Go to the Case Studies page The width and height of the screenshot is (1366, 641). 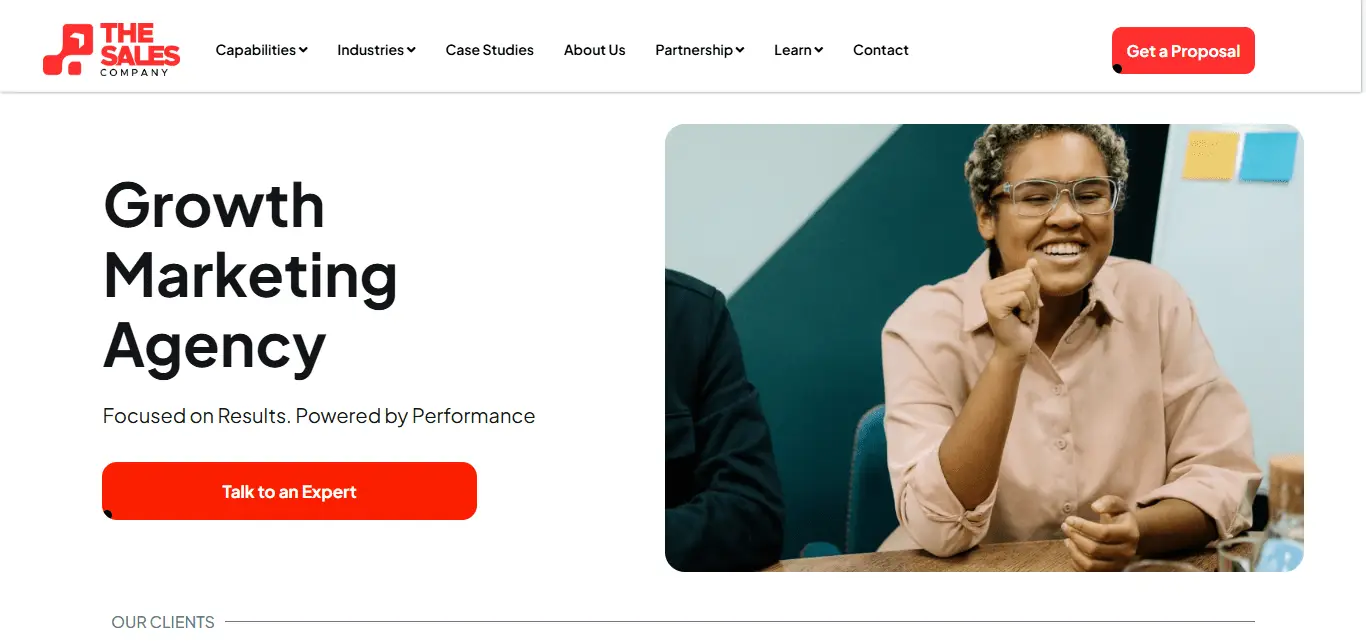point(490,50)
